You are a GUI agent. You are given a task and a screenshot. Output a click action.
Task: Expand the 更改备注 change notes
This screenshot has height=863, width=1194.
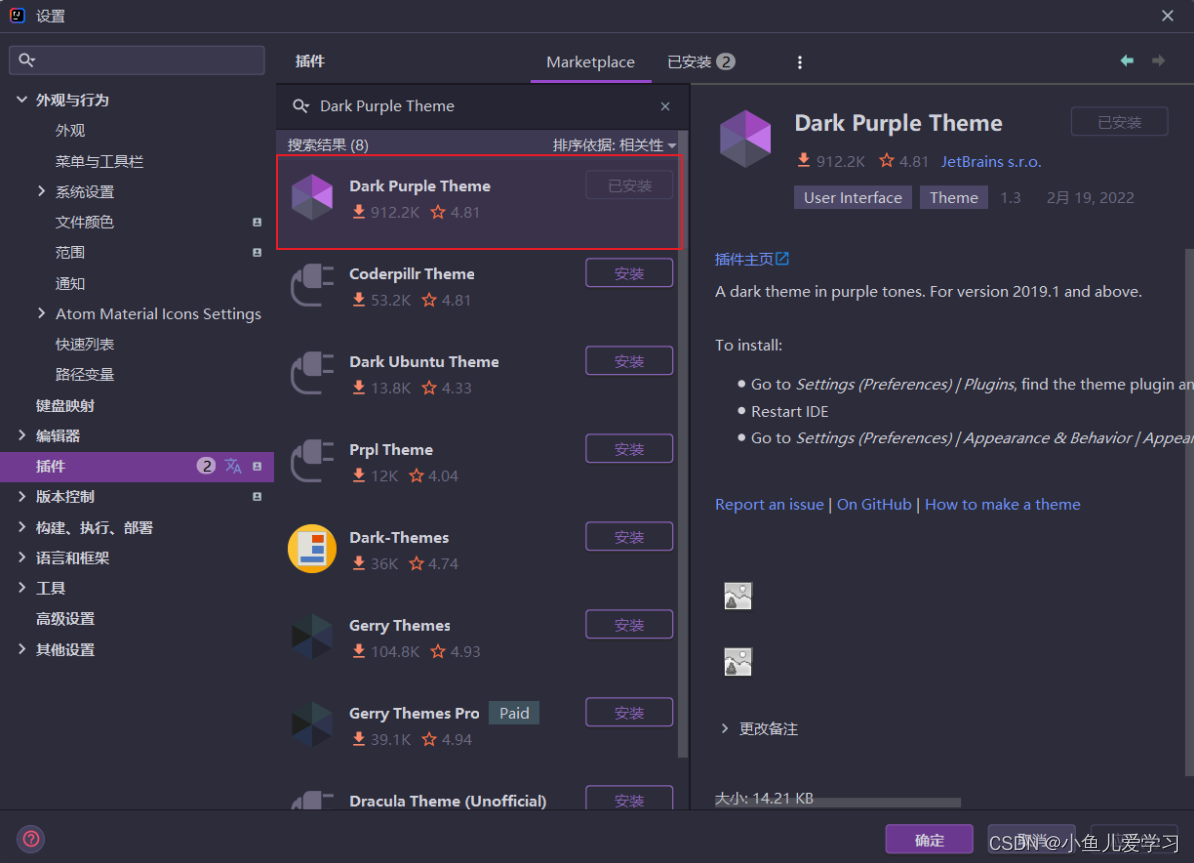pos(725,728)
